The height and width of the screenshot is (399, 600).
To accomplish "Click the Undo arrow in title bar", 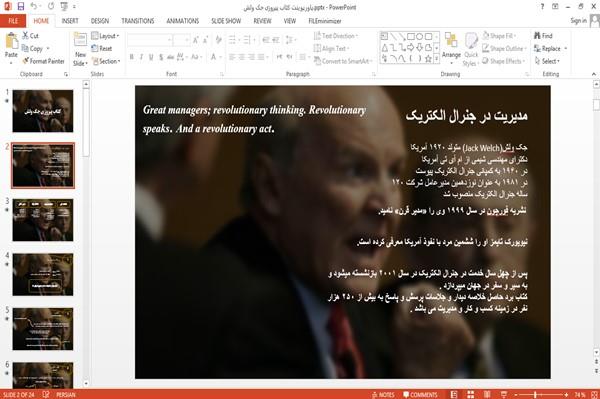I will (34, 7).
